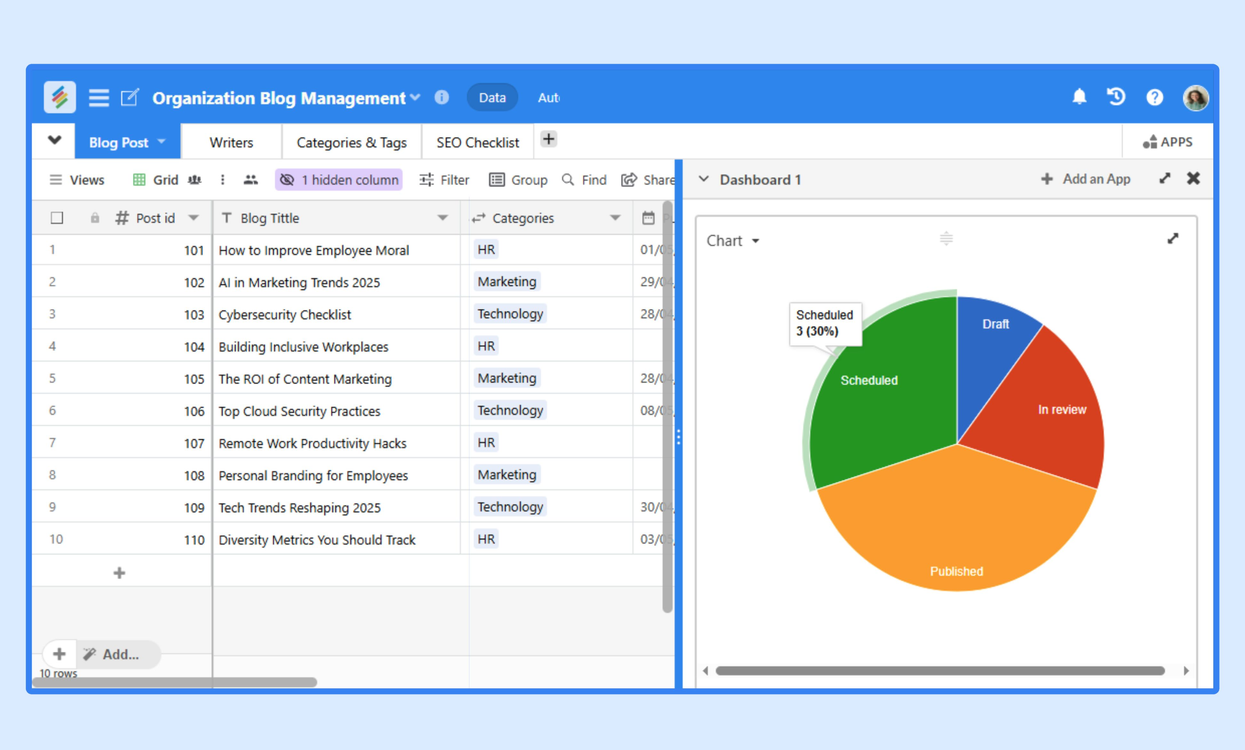
Task: Open the APPS button
Action: pos(1167,142)
